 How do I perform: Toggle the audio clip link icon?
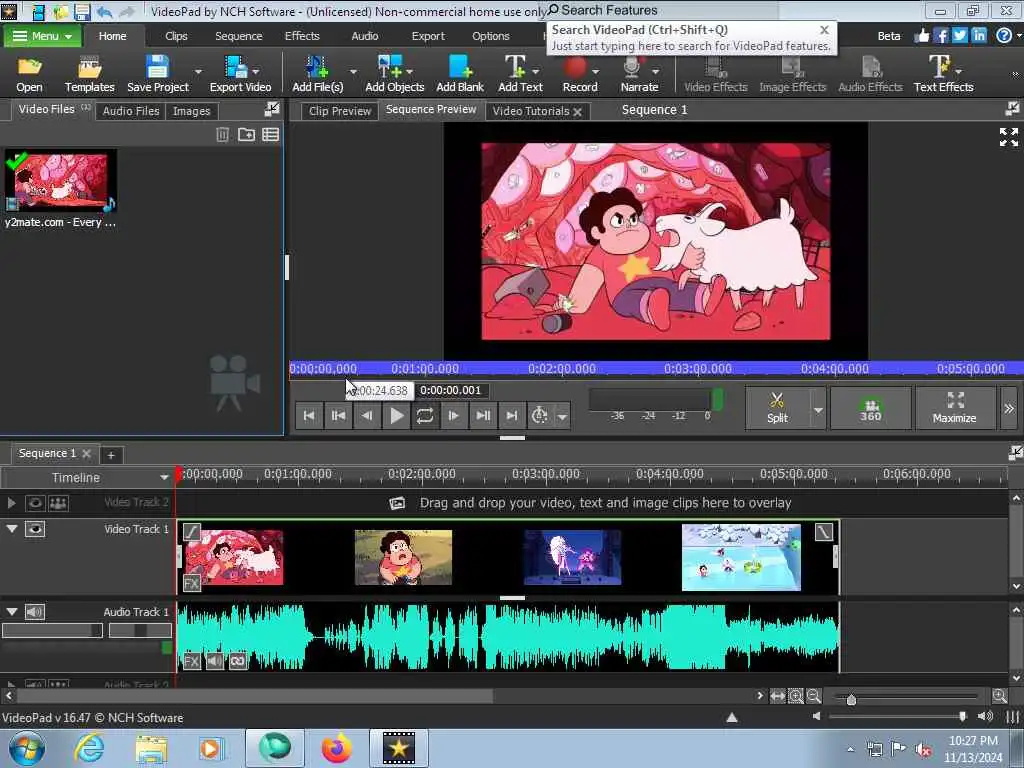(238, 661)
